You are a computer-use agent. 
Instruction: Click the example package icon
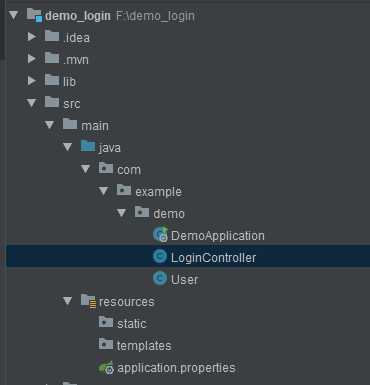click(x=124, y=190)
